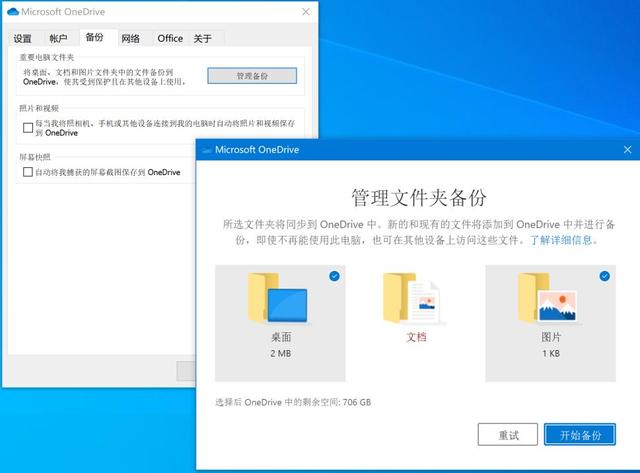
Task: Click the 1 KB size text under 图片
Action: coord(551,353)
